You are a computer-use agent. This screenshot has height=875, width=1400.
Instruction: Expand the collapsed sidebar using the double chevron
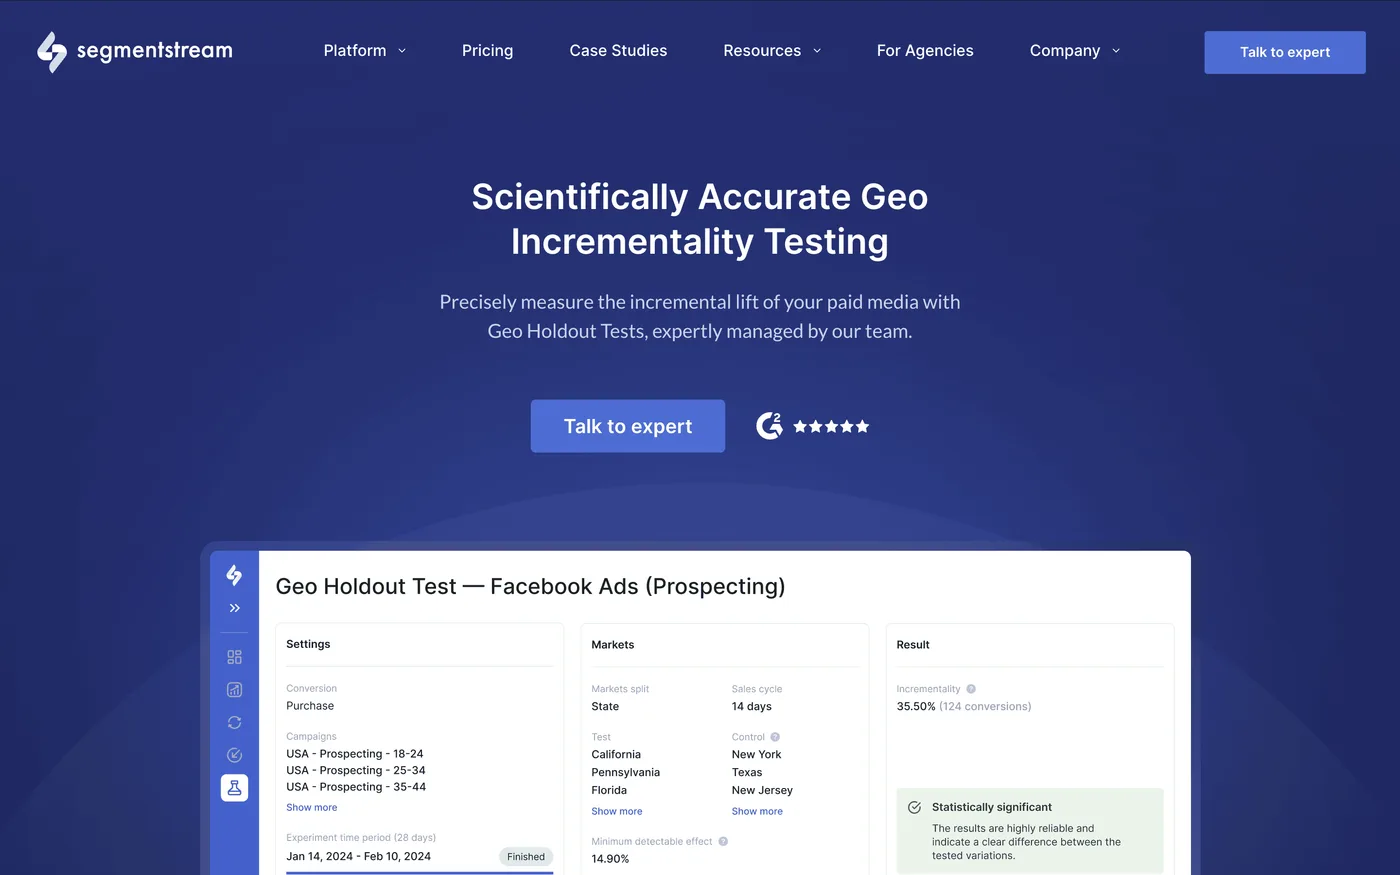(x=234, y=607)
